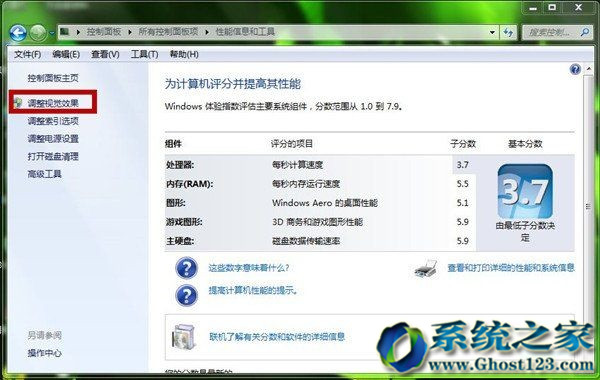Open the 工具(T) menu
600x380 pixels.
point(144,54)
